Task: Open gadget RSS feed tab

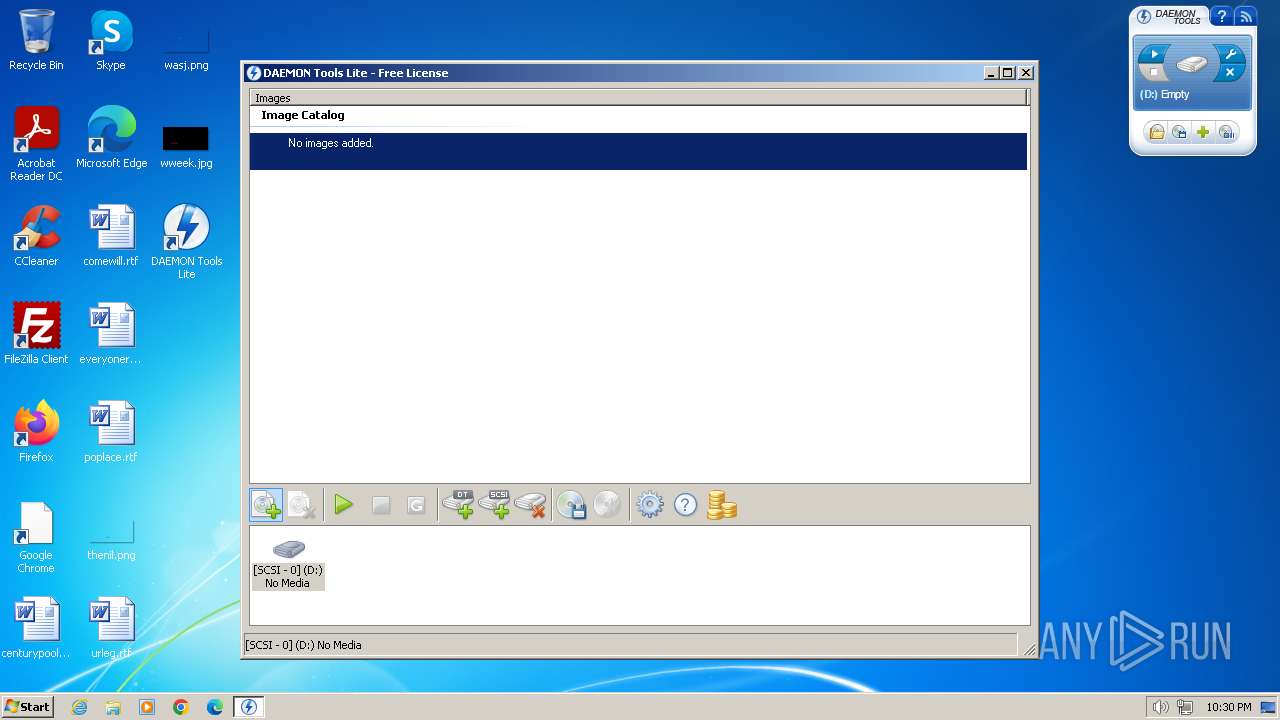Action: tap(1245, 16)
